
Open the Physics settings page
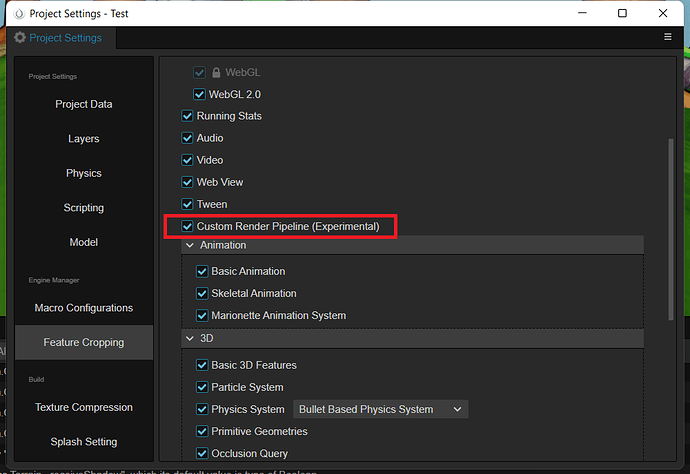(x=84, y=173)
